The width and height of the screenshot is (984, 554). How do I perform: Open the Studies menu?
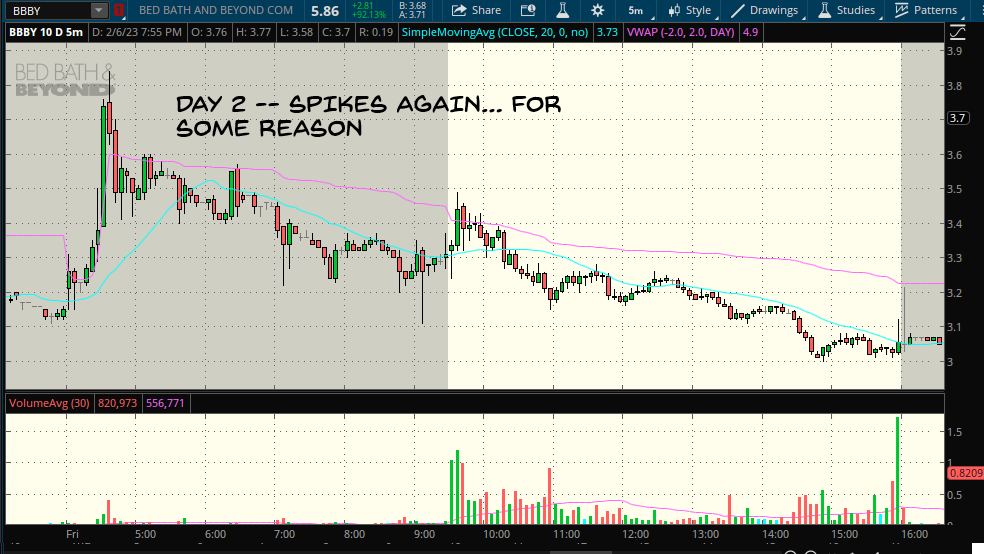pyautogui.click(x=847, y=11)
